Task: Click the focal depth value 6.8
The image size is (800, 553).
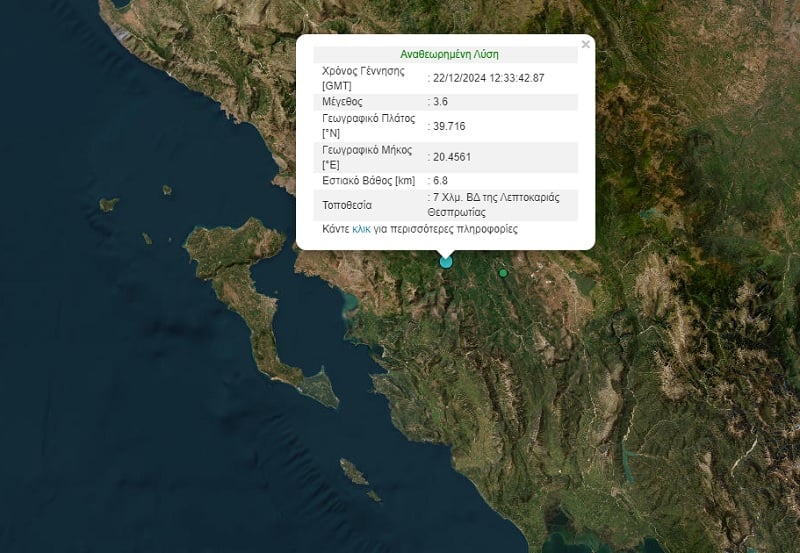Action: pyautogui.click(x=440, y=181)
